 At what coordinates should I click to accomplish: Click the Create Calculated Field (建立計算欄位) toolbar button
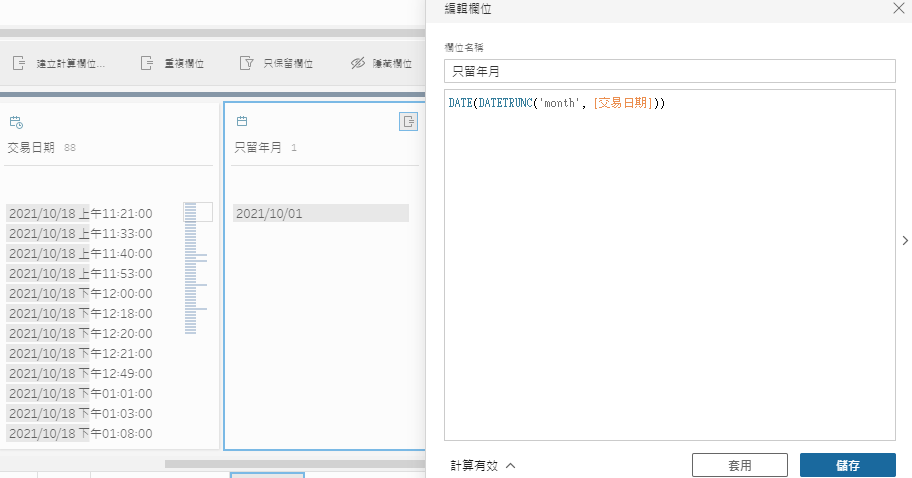[58, 63]
